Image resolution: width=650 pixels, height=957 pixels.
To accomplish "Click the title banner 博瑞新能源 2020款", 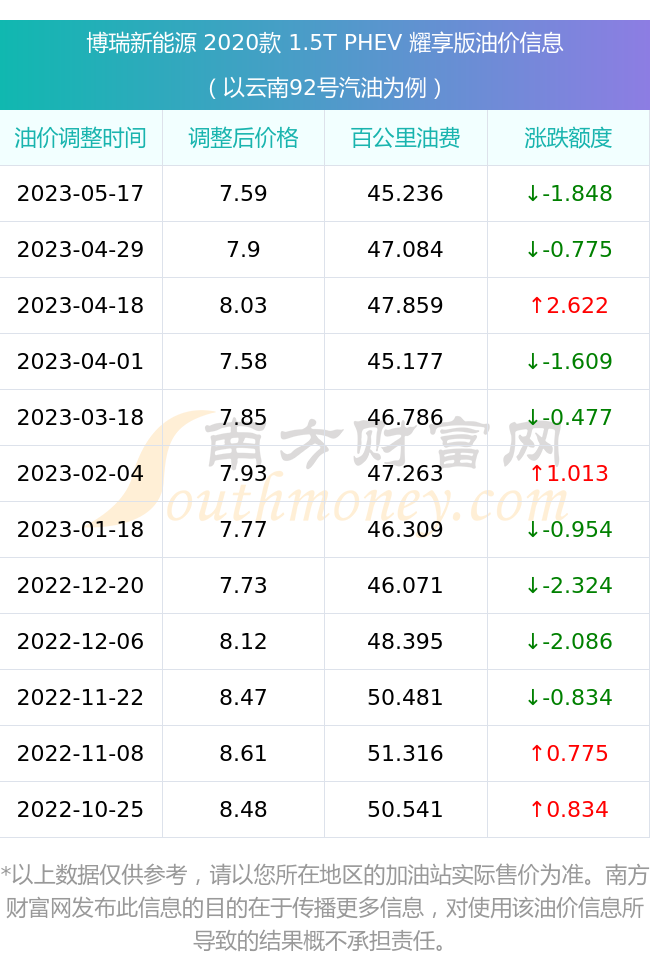I will (x=325, y=43).
